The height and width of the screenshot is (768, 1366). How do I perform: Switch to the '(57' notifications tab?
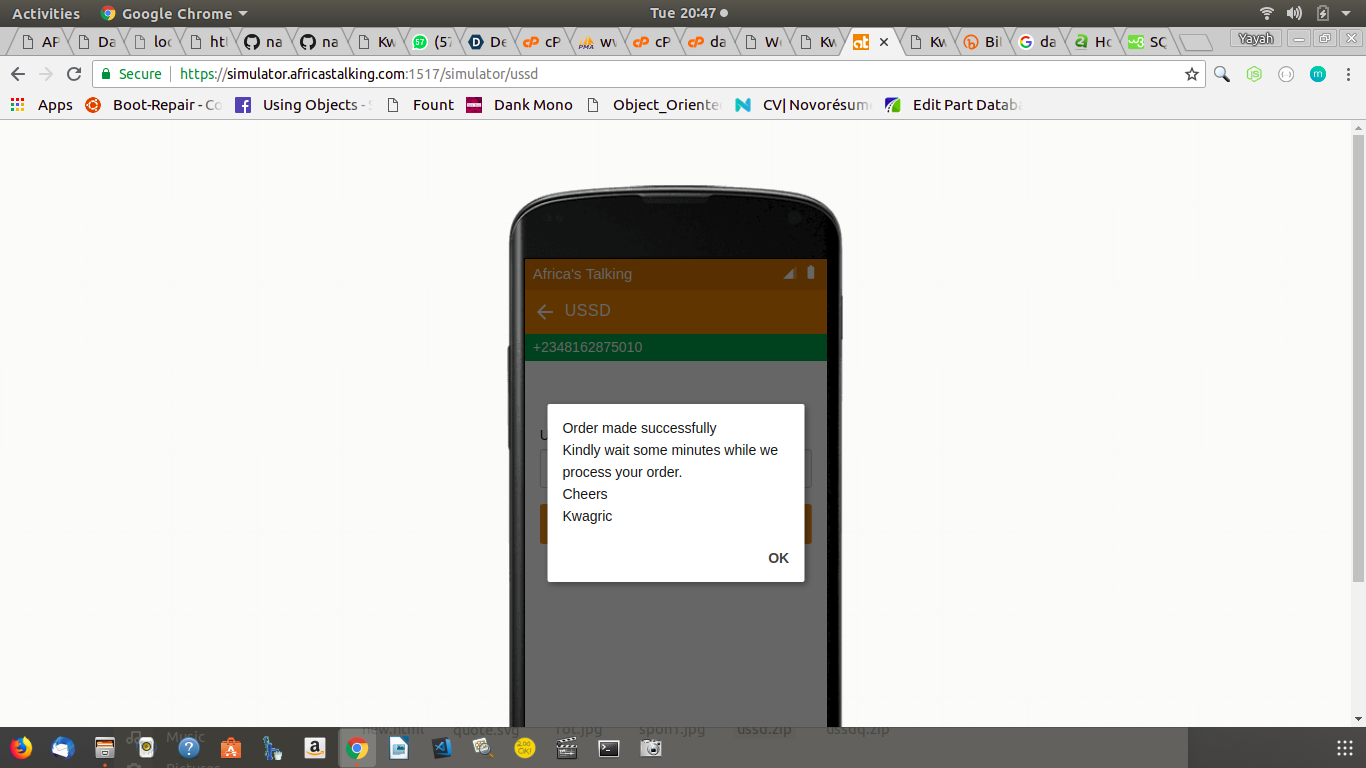pyautogui.click(x=432, y=42)
